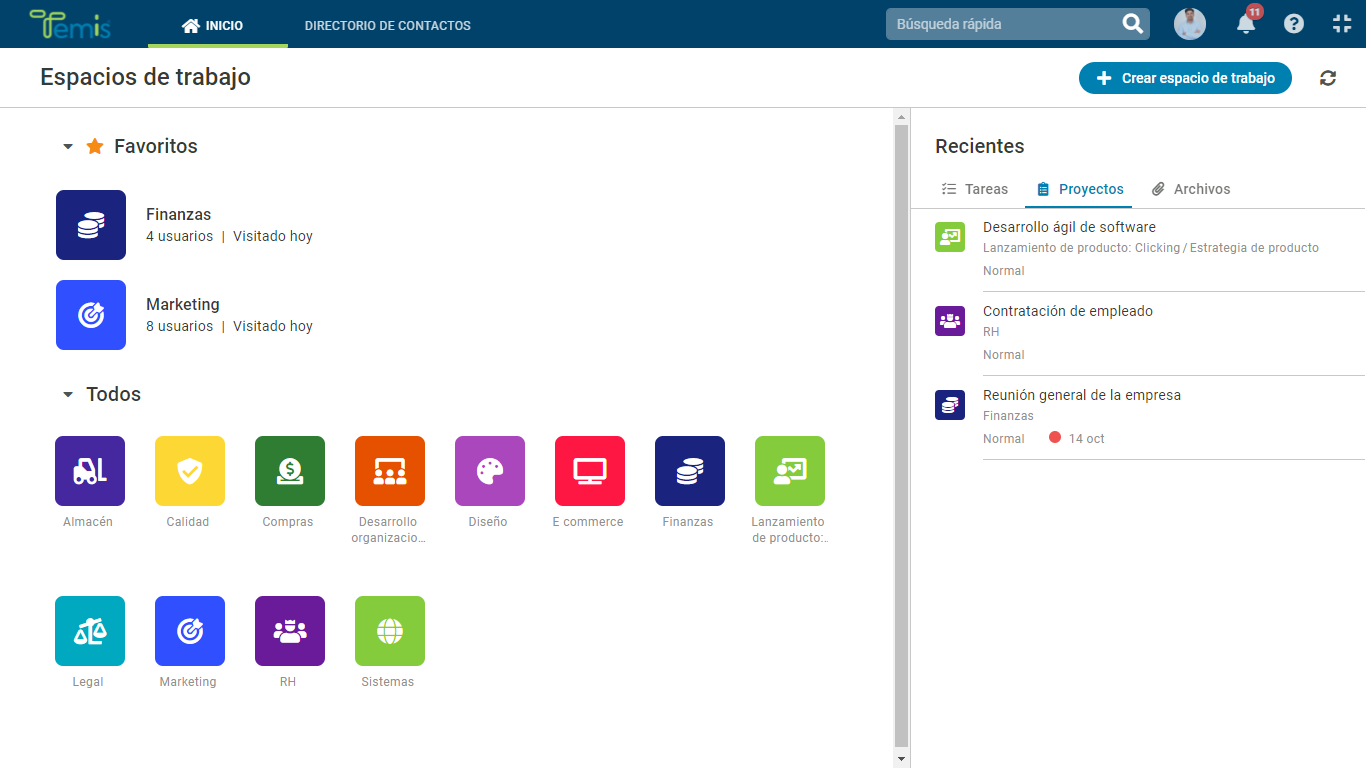Click the 'Lanzamiento de producto: Clicking / Estrategia de producto' text

click(1151, 248)
